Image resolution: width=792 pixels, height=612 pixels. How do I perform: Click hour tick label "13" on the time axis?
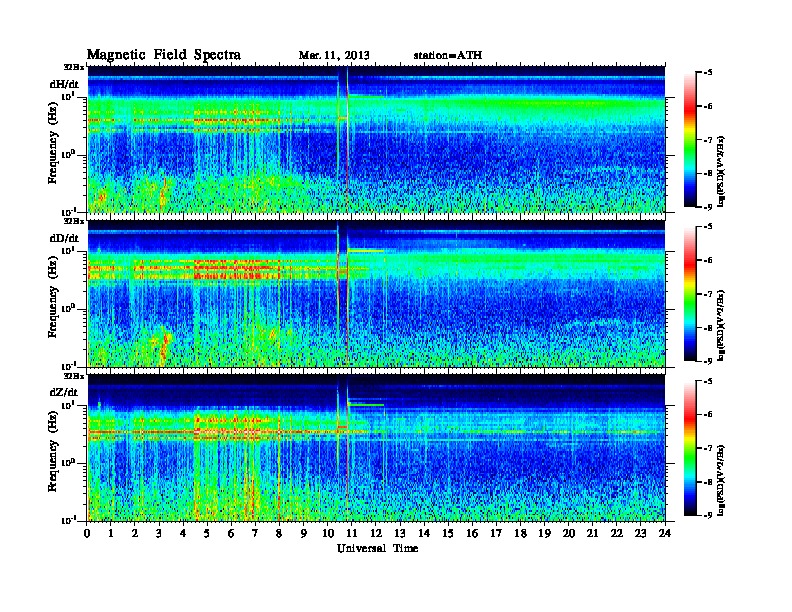coord(400,533)
